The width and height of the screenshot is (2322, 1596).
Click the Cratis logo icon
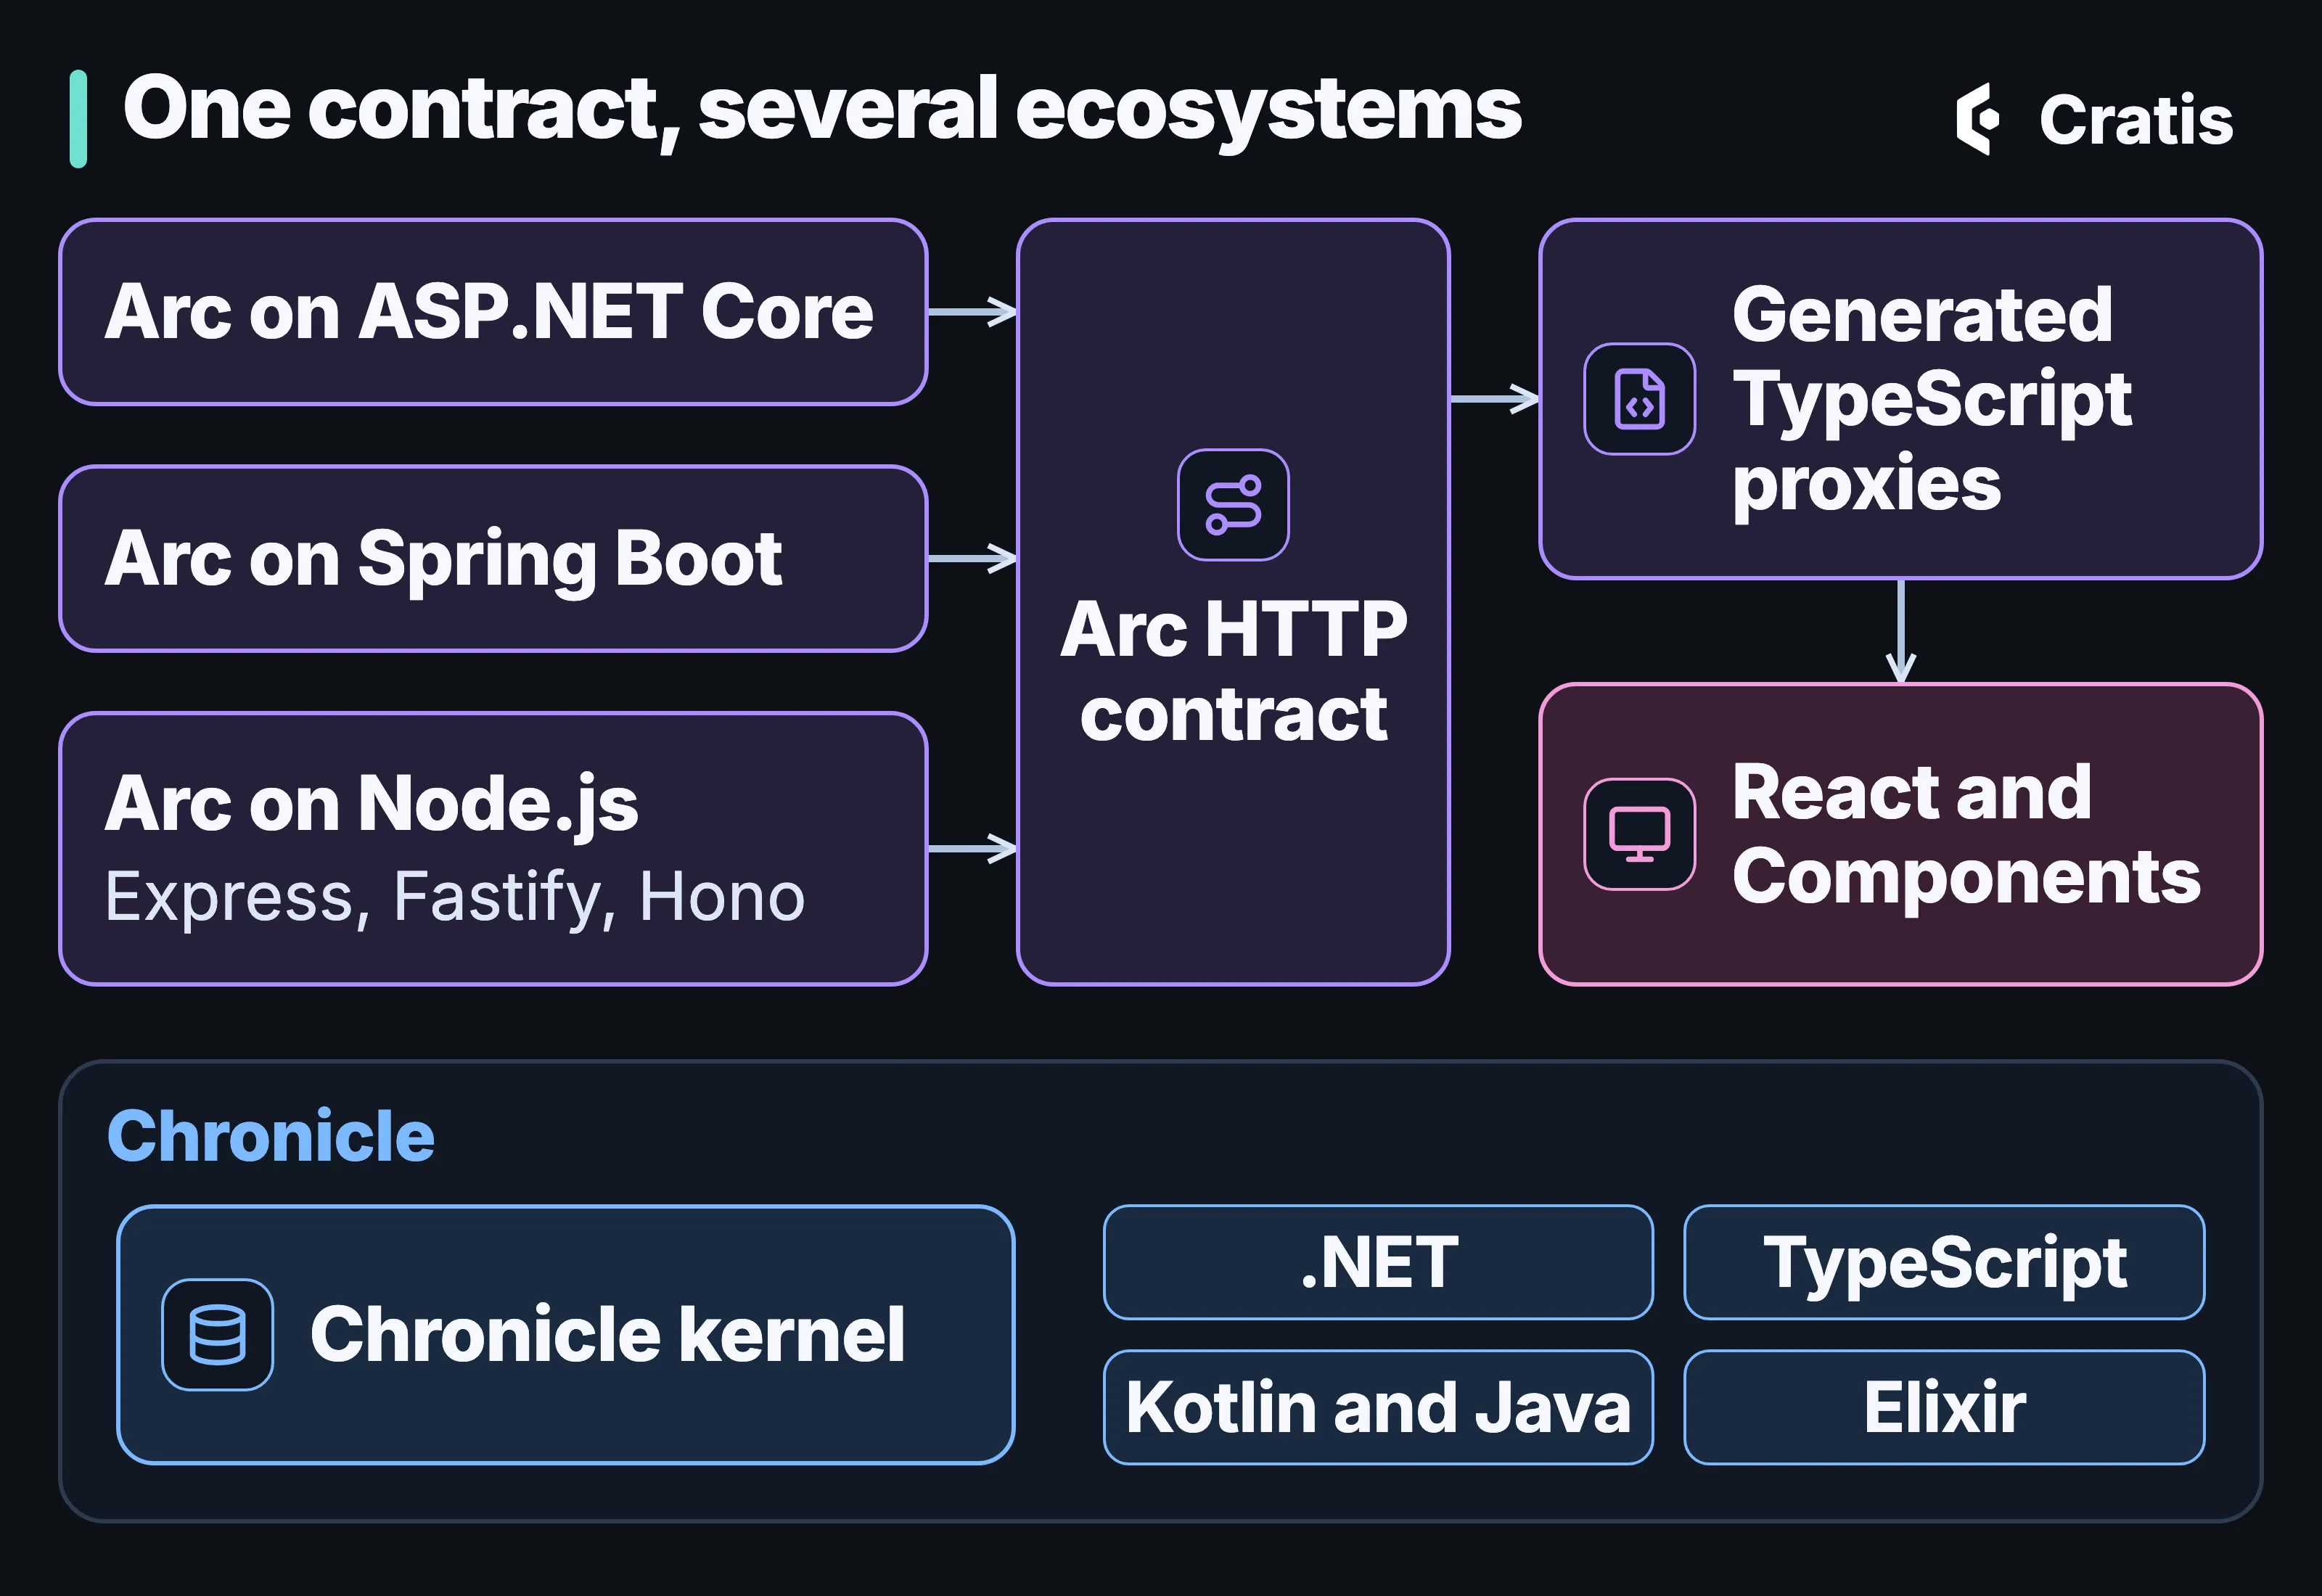(x=1978, y=119)
